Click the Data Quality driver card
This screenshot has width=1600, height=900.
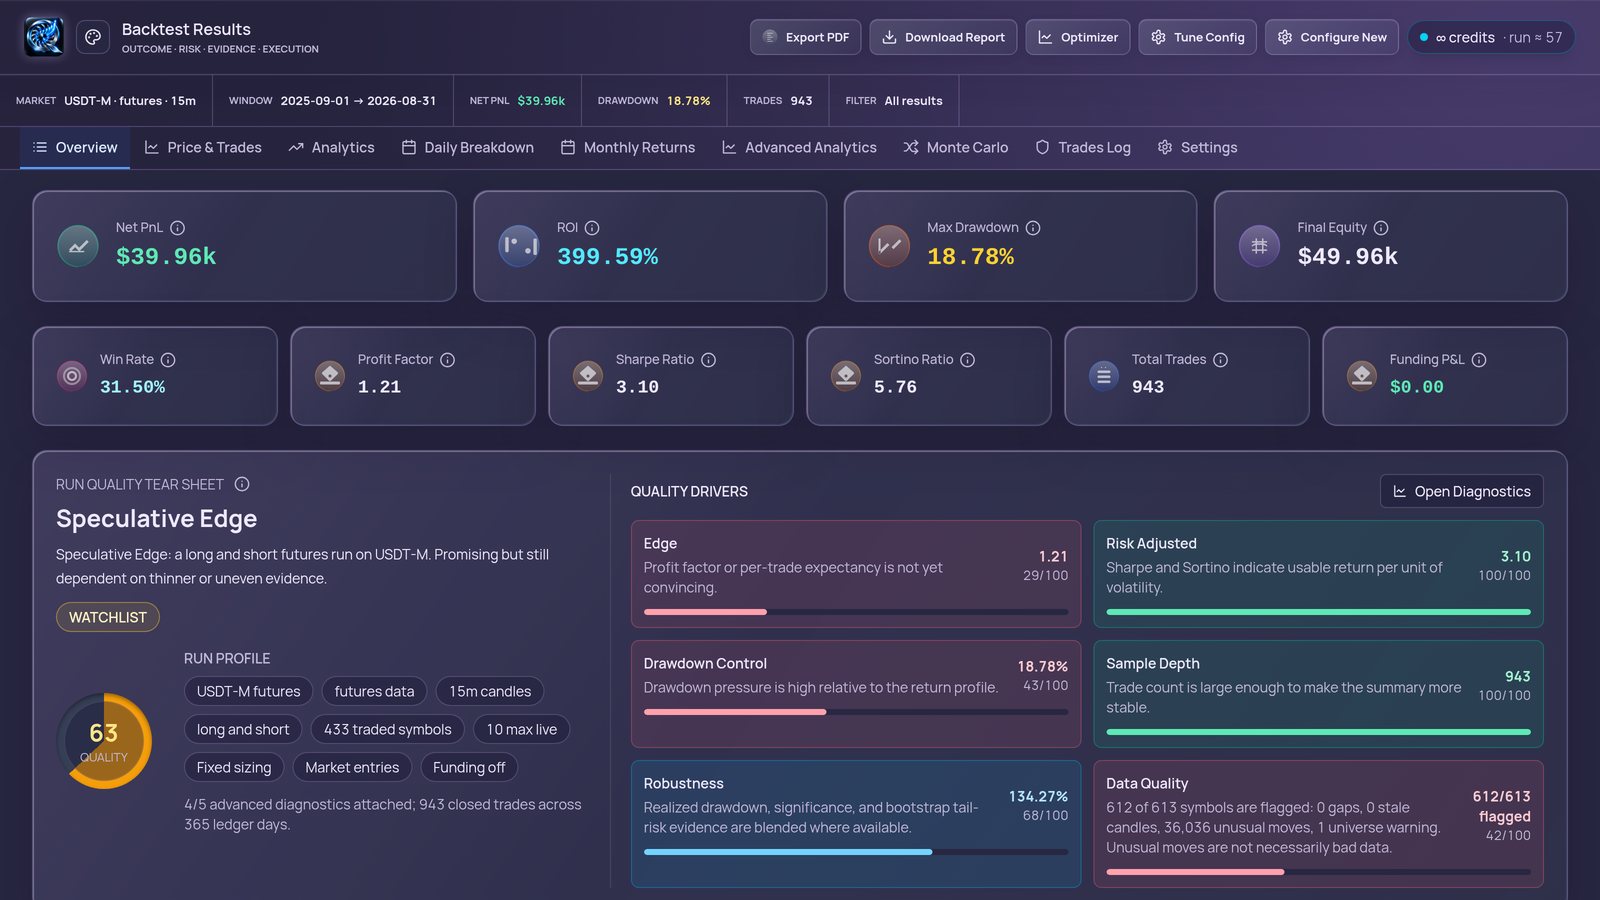click(1318, 824)
